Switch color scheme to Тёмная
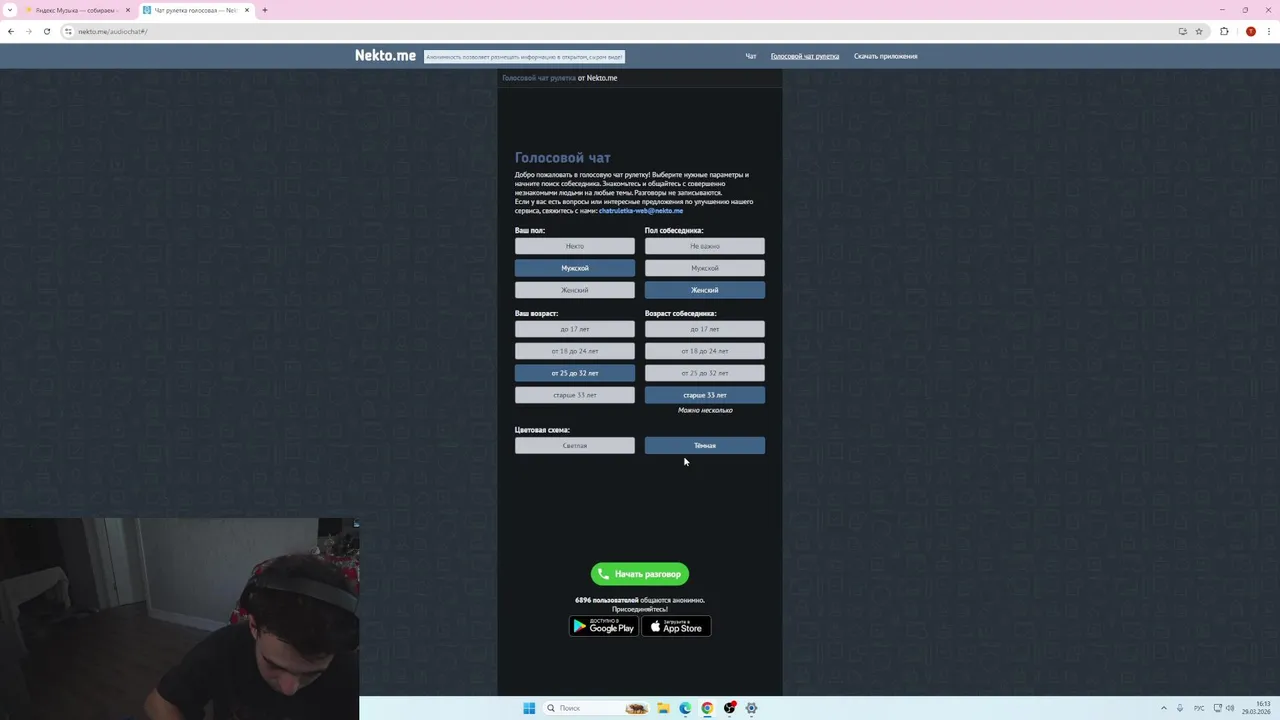This screenshot has height=720, width=1280. click(705, 446)
